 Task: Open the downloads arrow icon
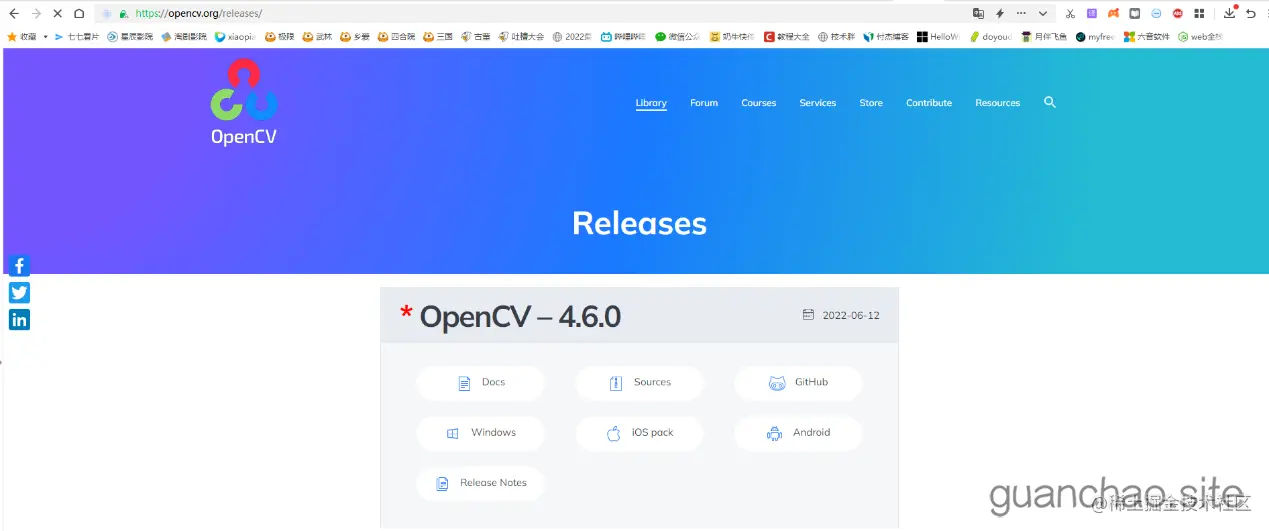tap(1230, 13)
